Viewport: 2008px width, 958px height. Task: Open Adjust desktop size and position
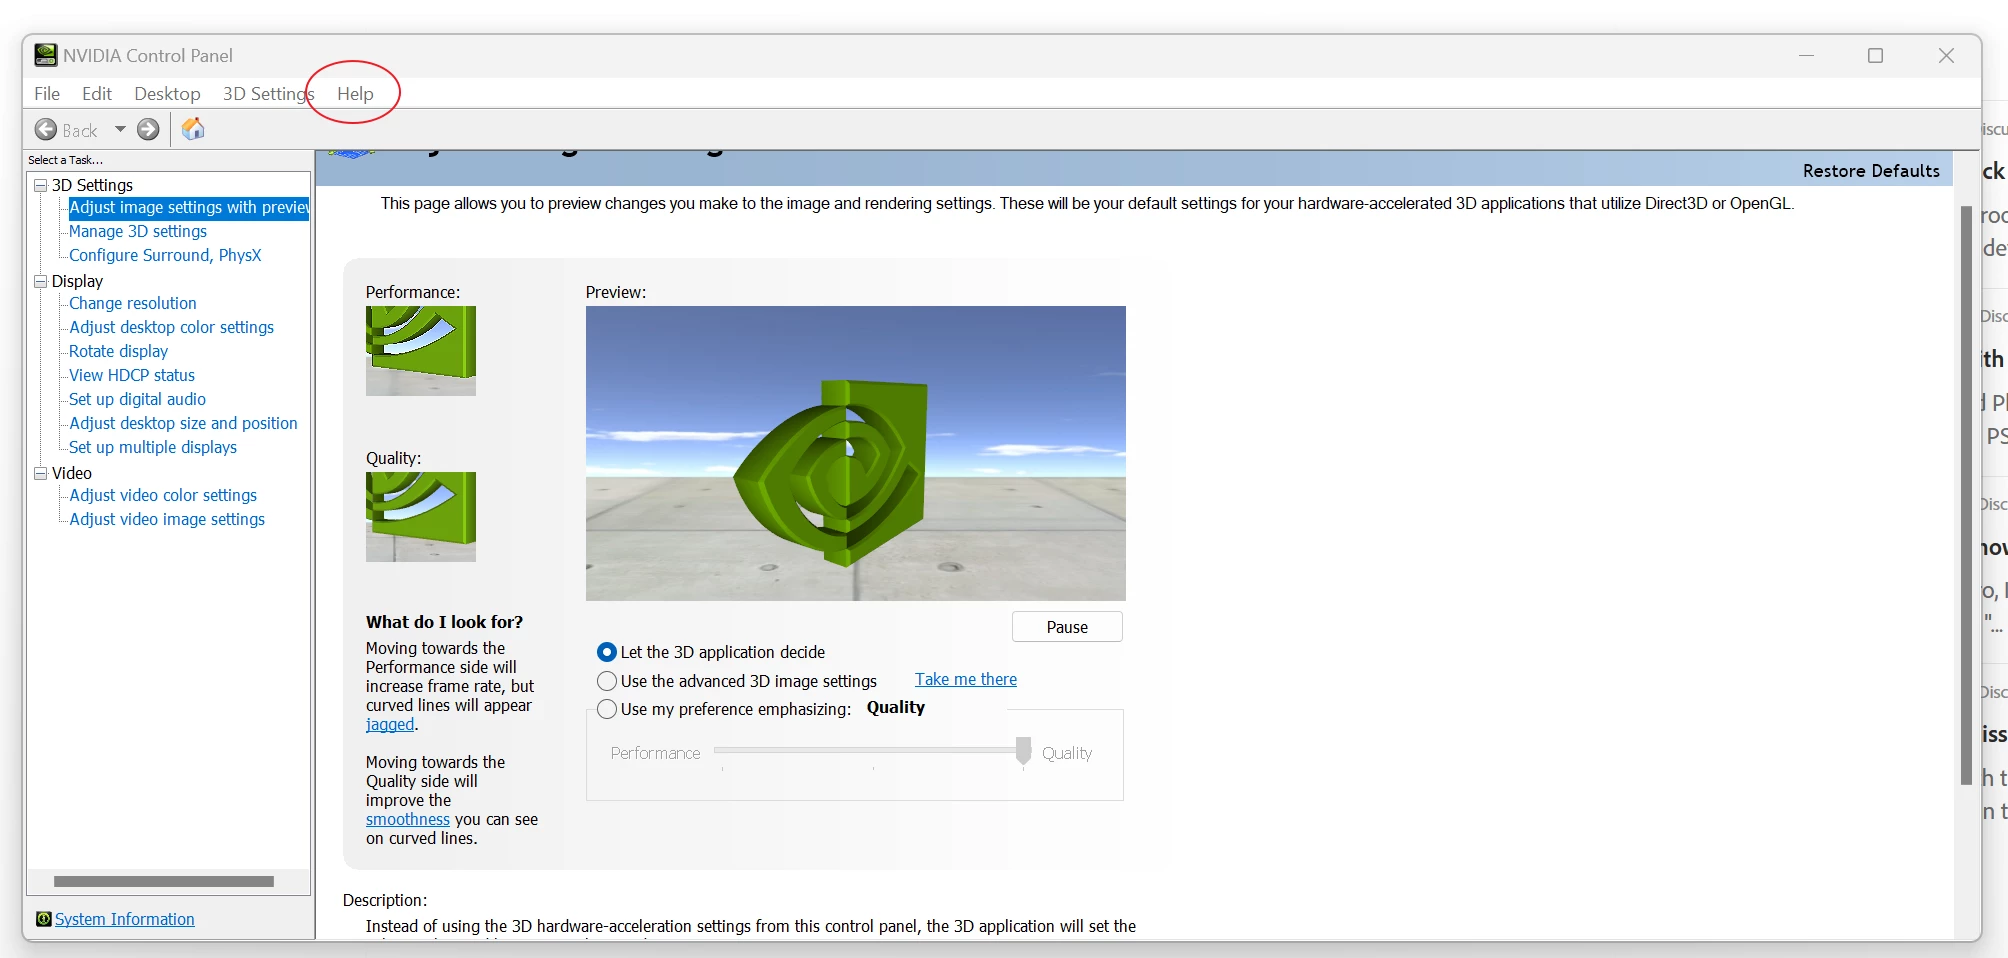pos(183,423)
